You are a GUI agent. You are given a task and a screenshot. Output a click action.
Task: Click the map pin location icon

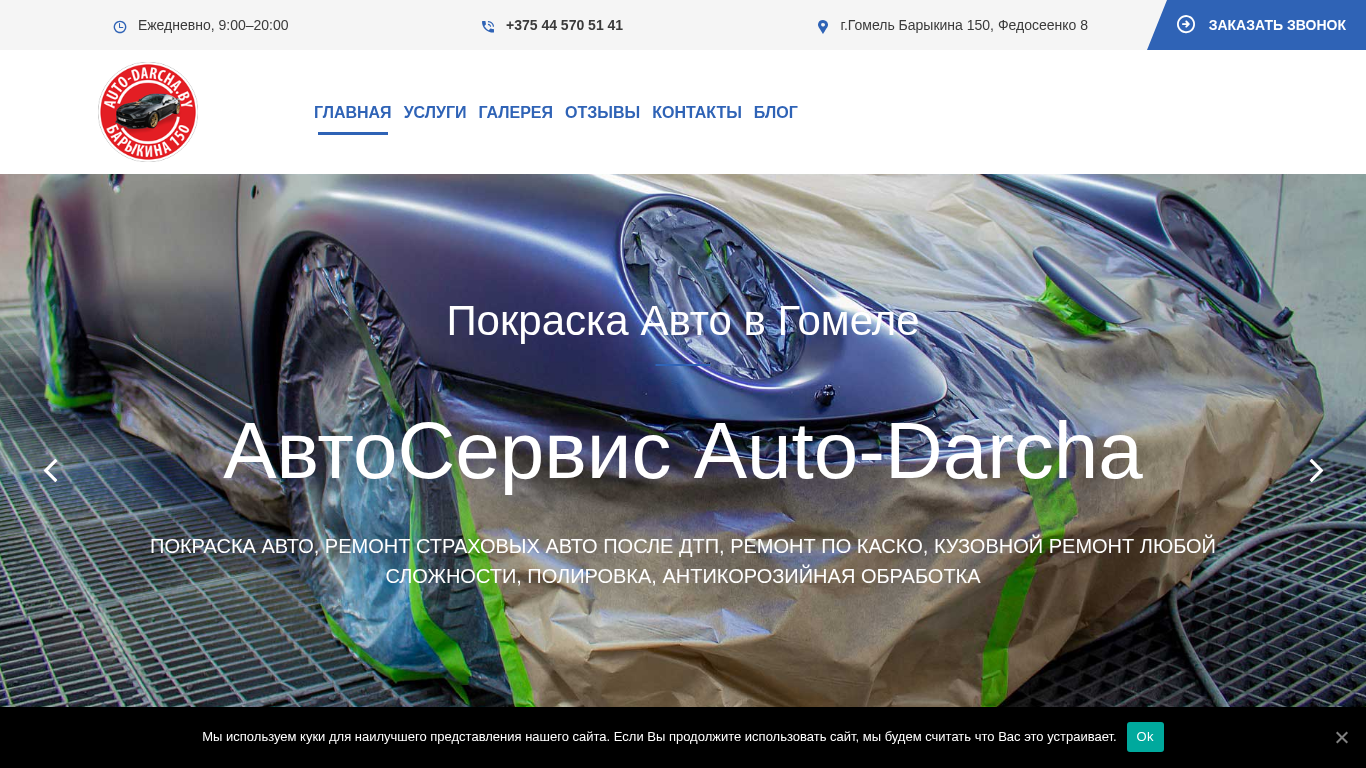point(823,27)
